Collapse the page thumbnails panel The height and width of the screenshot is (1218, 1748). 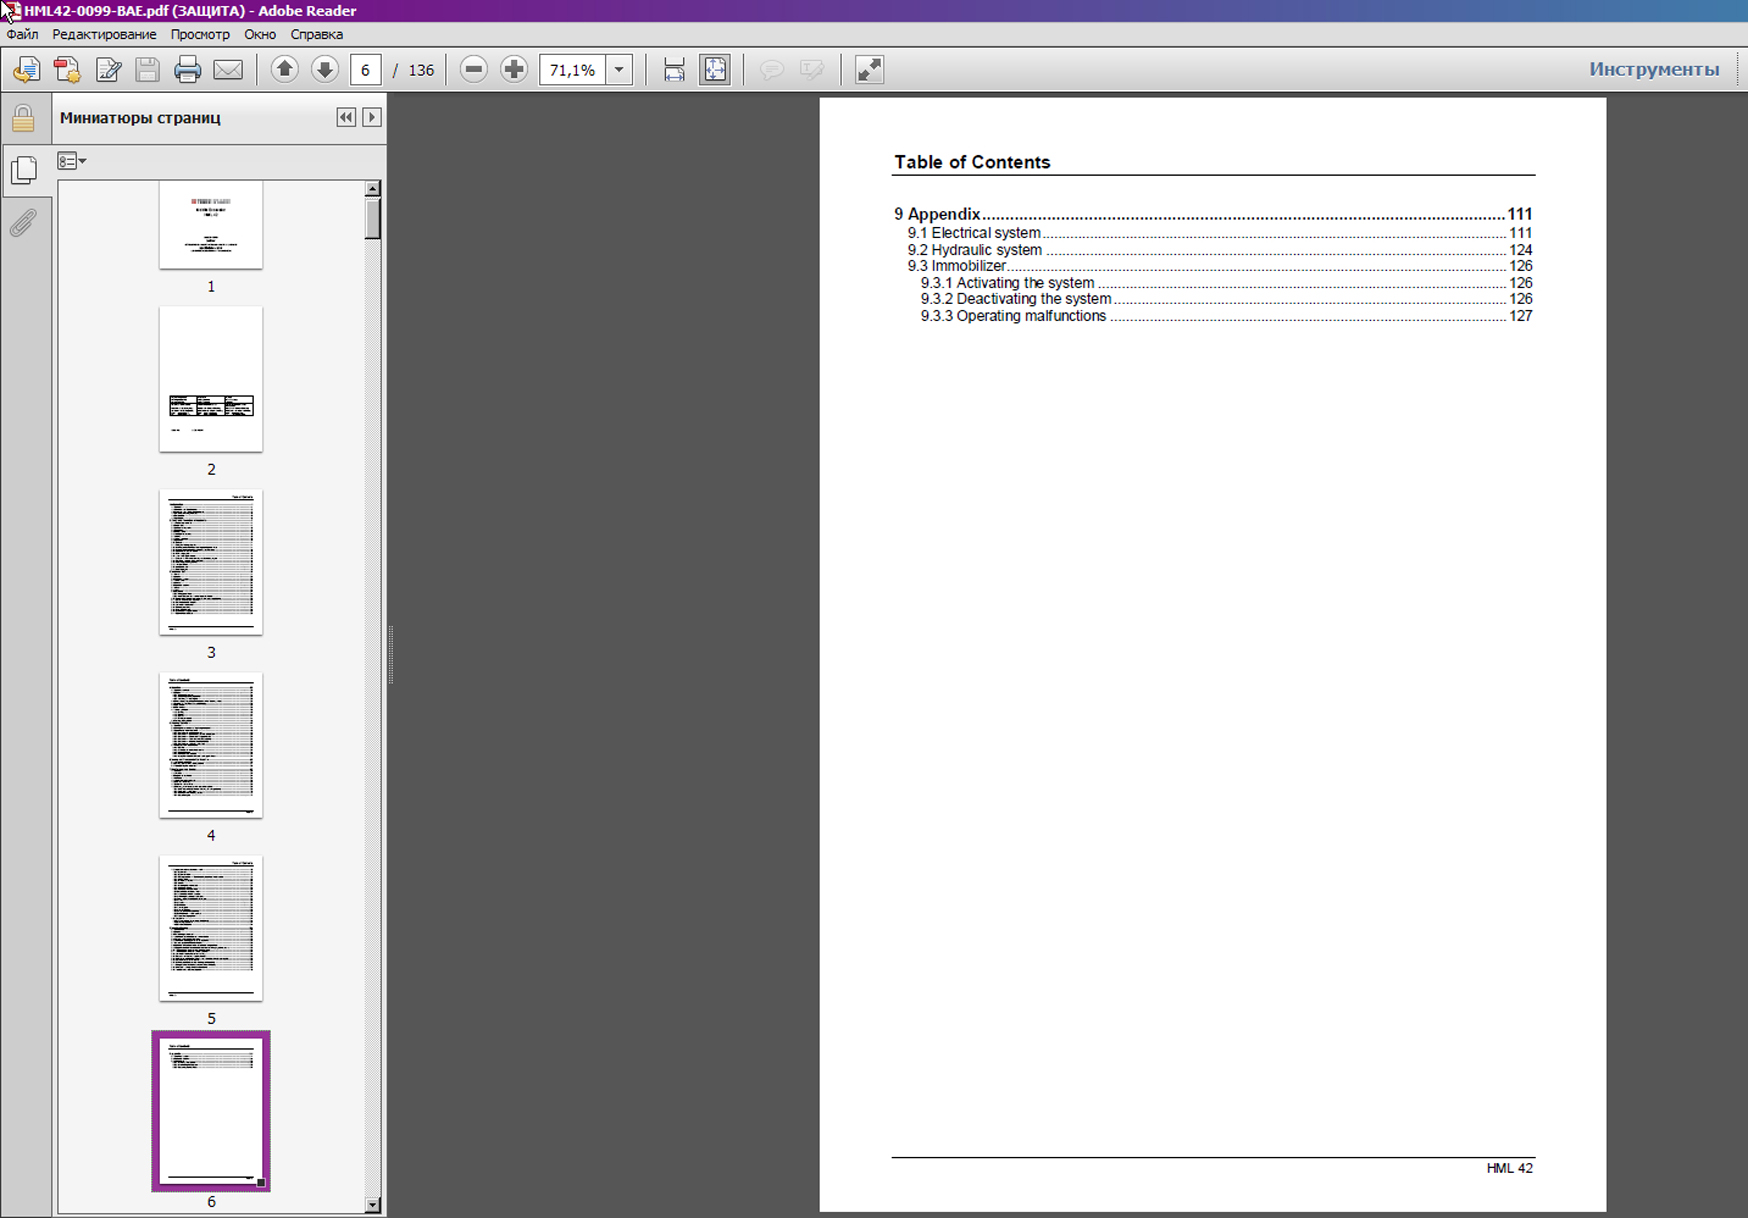pyautogui.click(x=346, y=117)
